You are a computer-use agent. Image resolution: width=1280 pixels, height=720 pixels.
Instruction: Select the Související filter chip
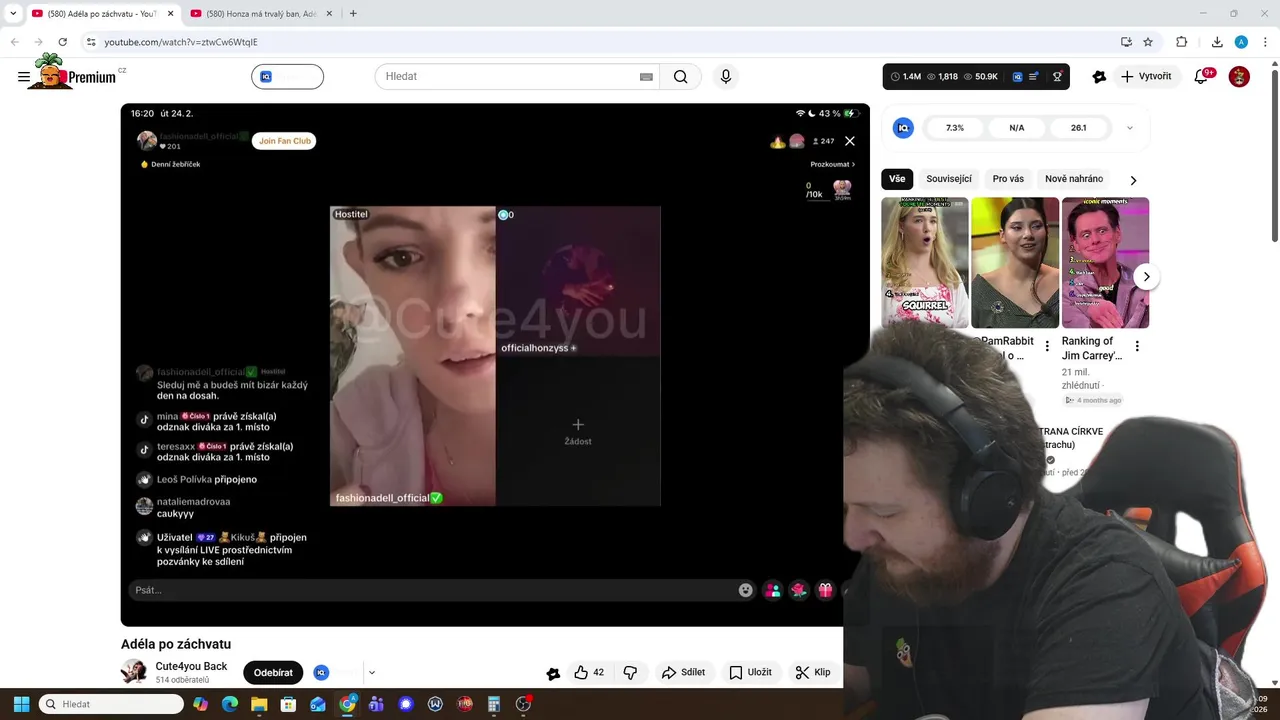point(949,179)
